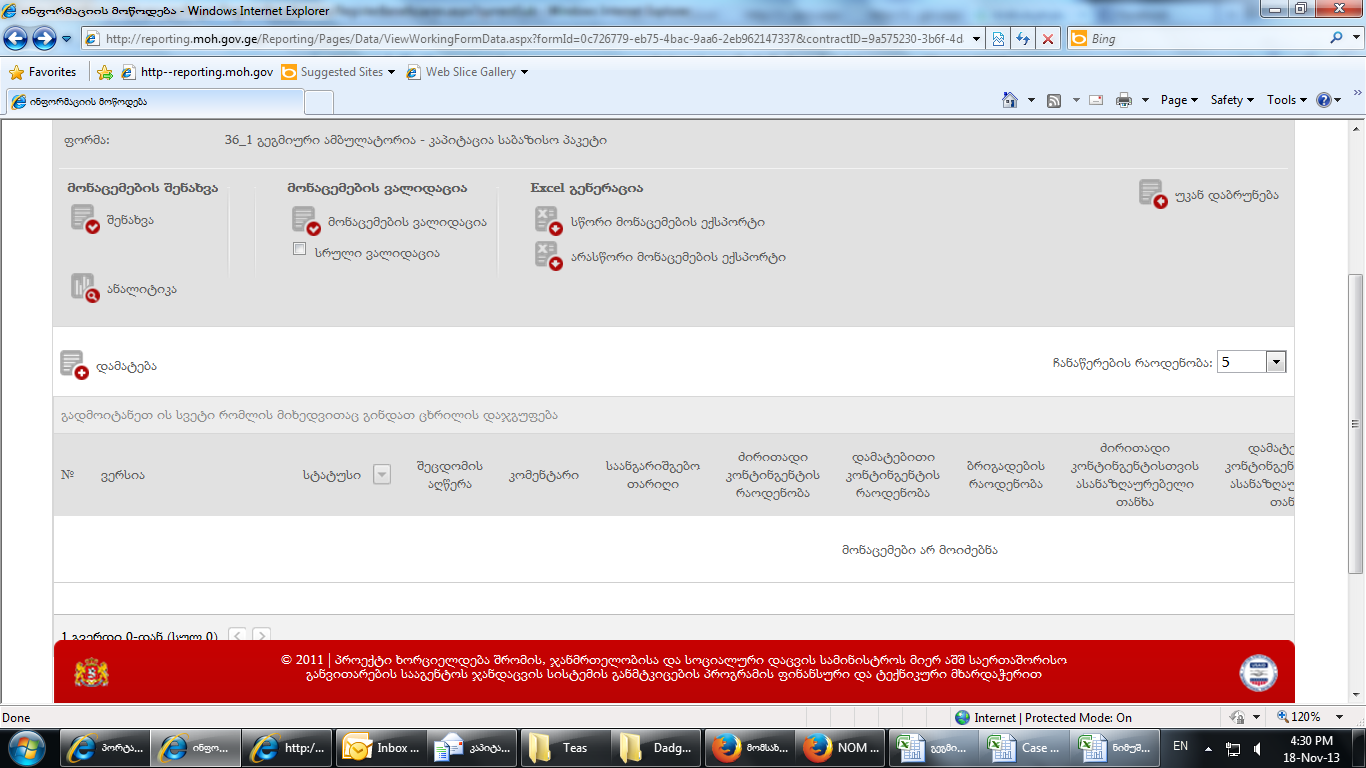Screen dimensions: 1366x768
Task: Enable the სრული ვალიდაცია checkbox
Action: click(299, 249)
